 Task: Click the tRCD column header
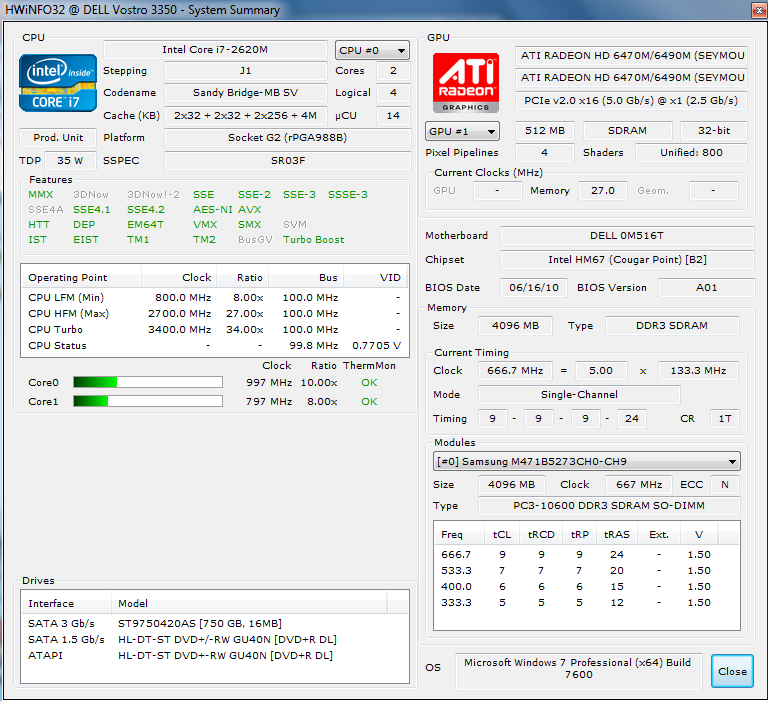(x=541, y=534)
